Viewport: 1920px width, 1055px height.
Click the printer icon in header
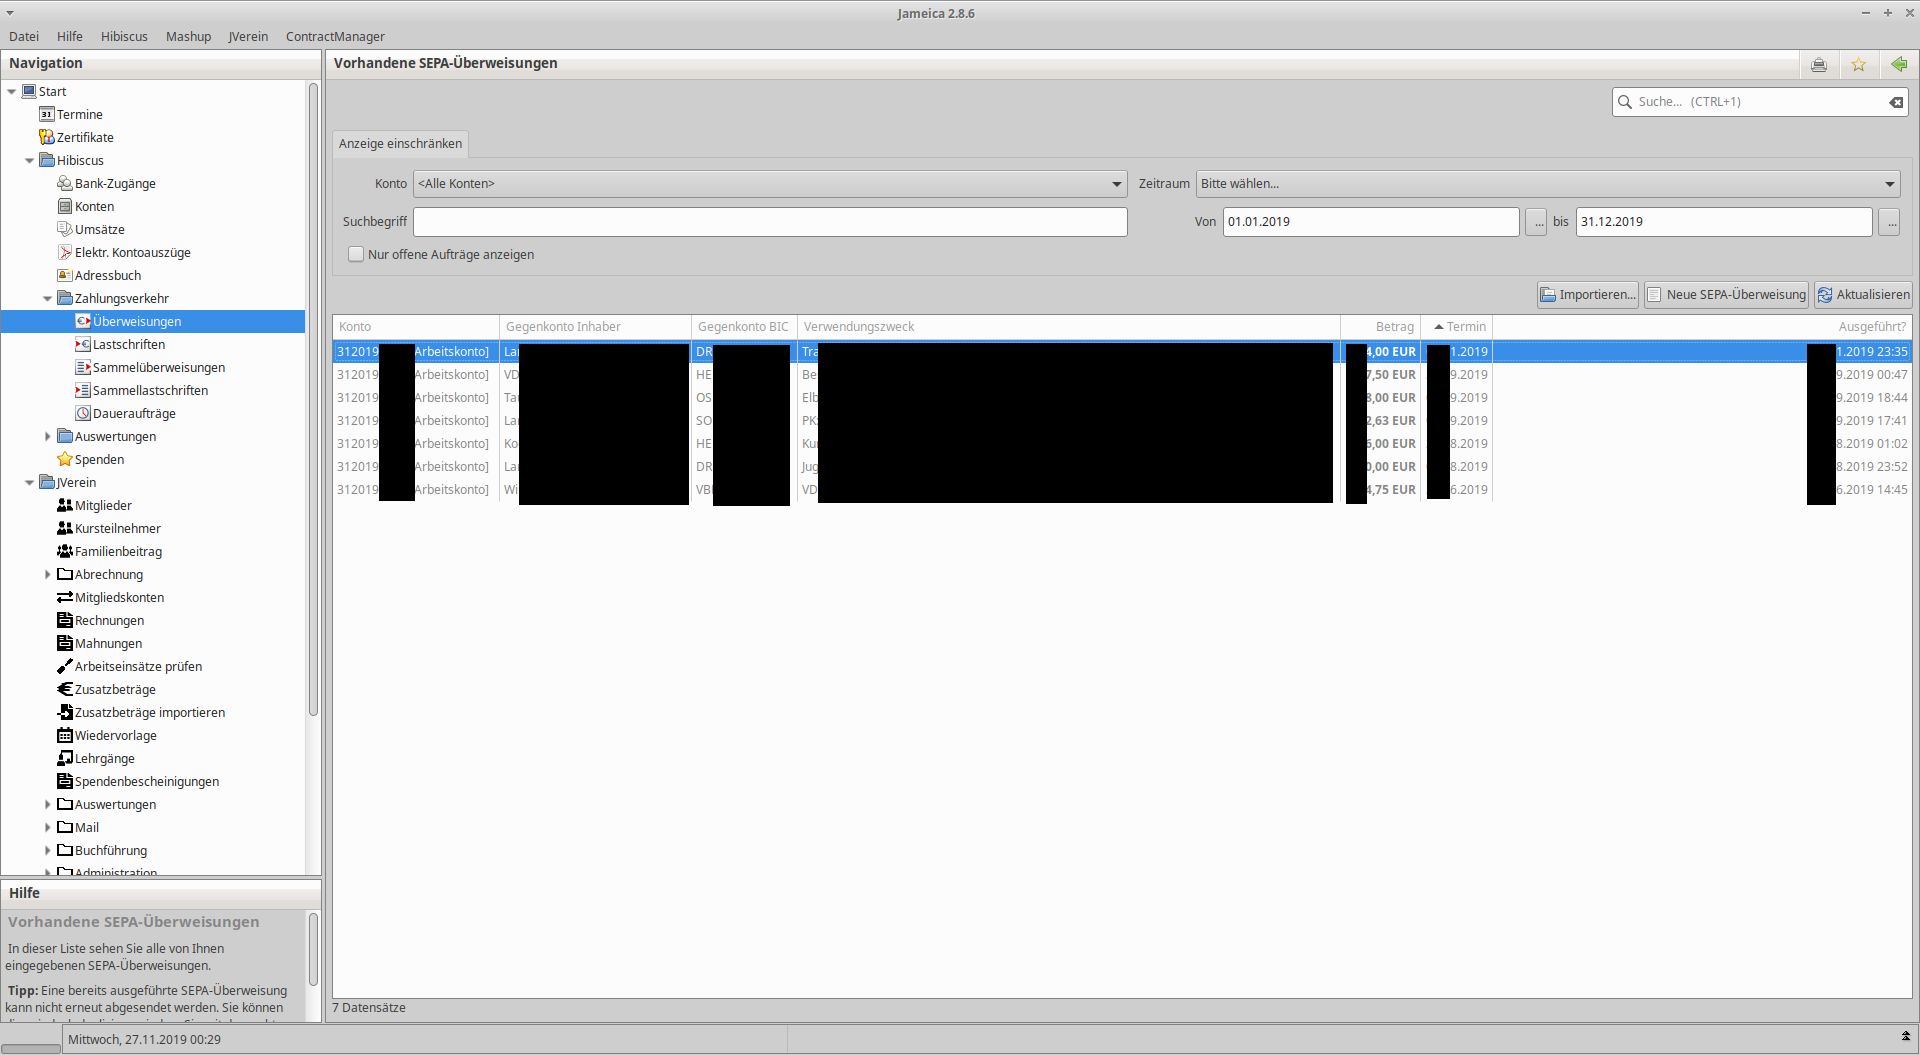coord(1818,64)
